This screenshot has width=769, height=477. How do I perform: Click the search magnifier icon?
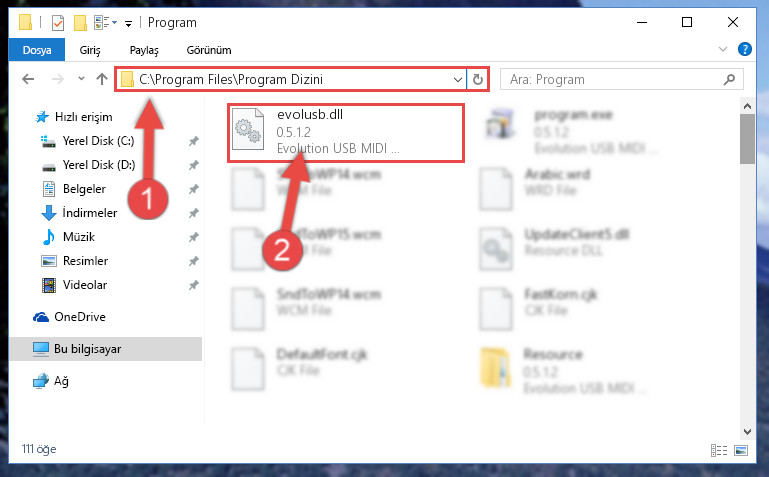click(729, 79)
